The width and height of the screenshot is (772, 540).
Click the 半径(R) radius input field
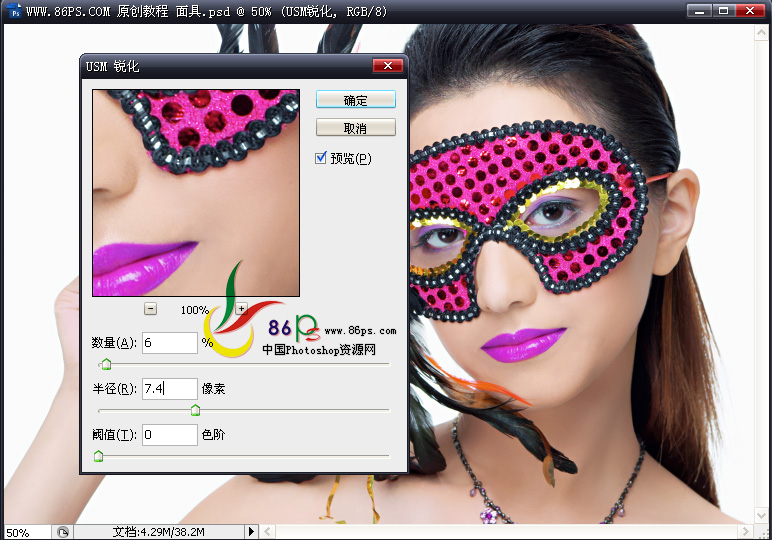point(170,389)
